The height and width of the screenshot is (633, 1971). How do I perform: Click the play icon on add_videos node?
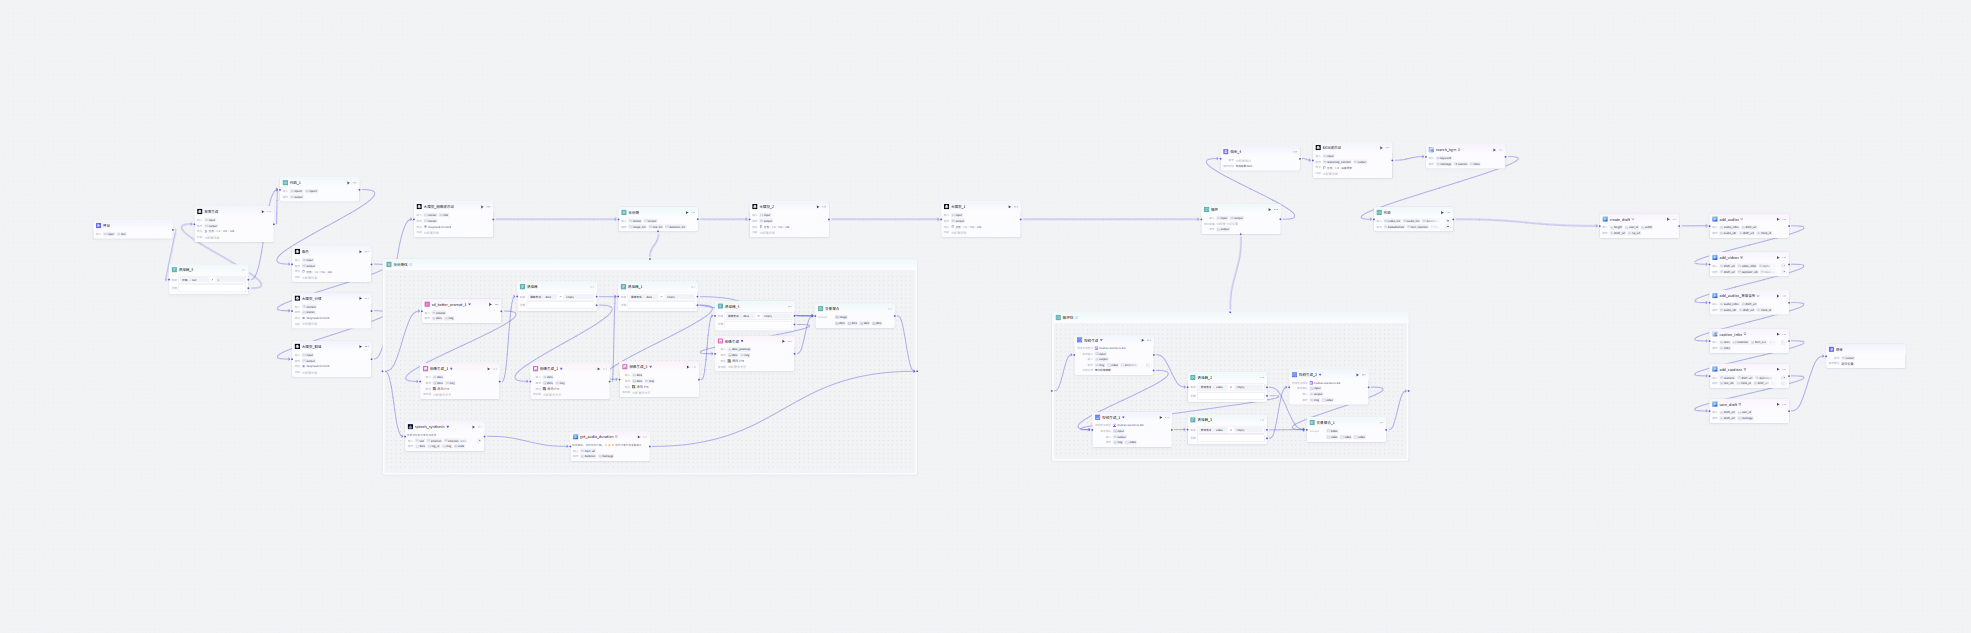click(x=1778, y=258)
